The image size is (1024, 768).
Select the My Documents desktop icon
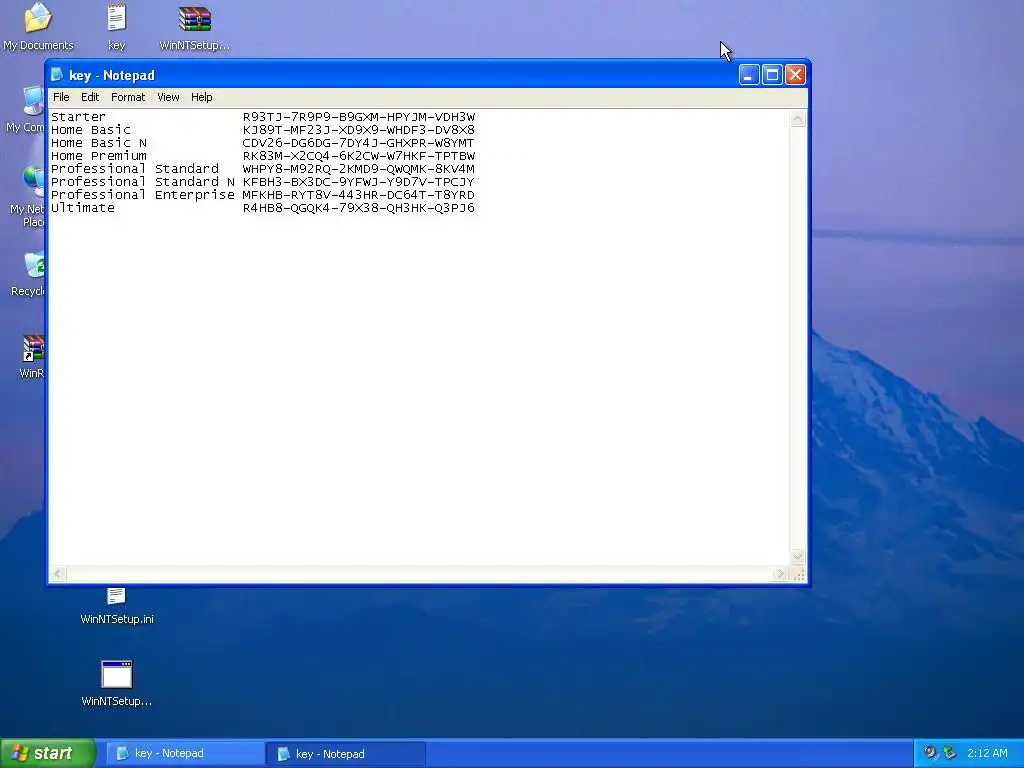[x=38, y=26]
